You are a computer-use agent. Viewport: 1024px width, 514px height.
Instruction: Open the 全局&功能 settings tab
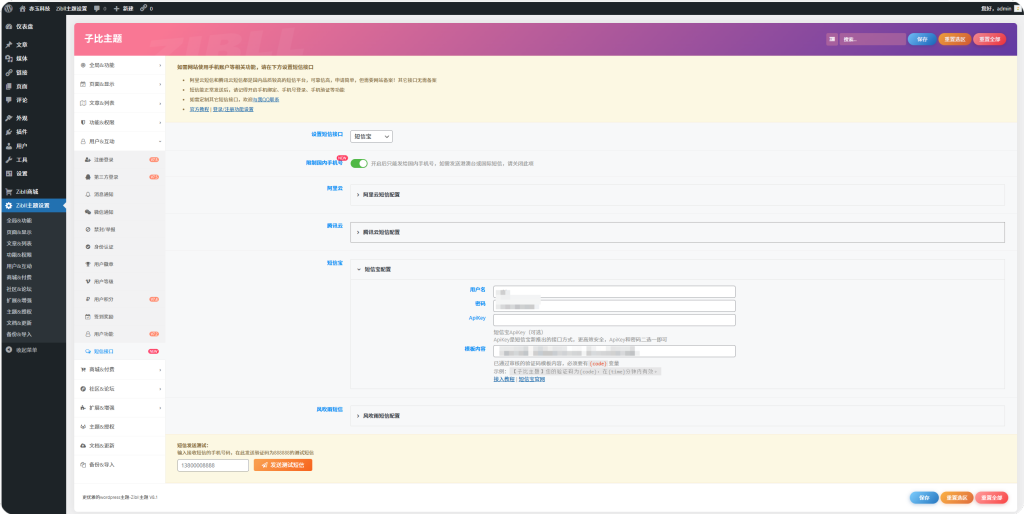(x=119, y=65)
